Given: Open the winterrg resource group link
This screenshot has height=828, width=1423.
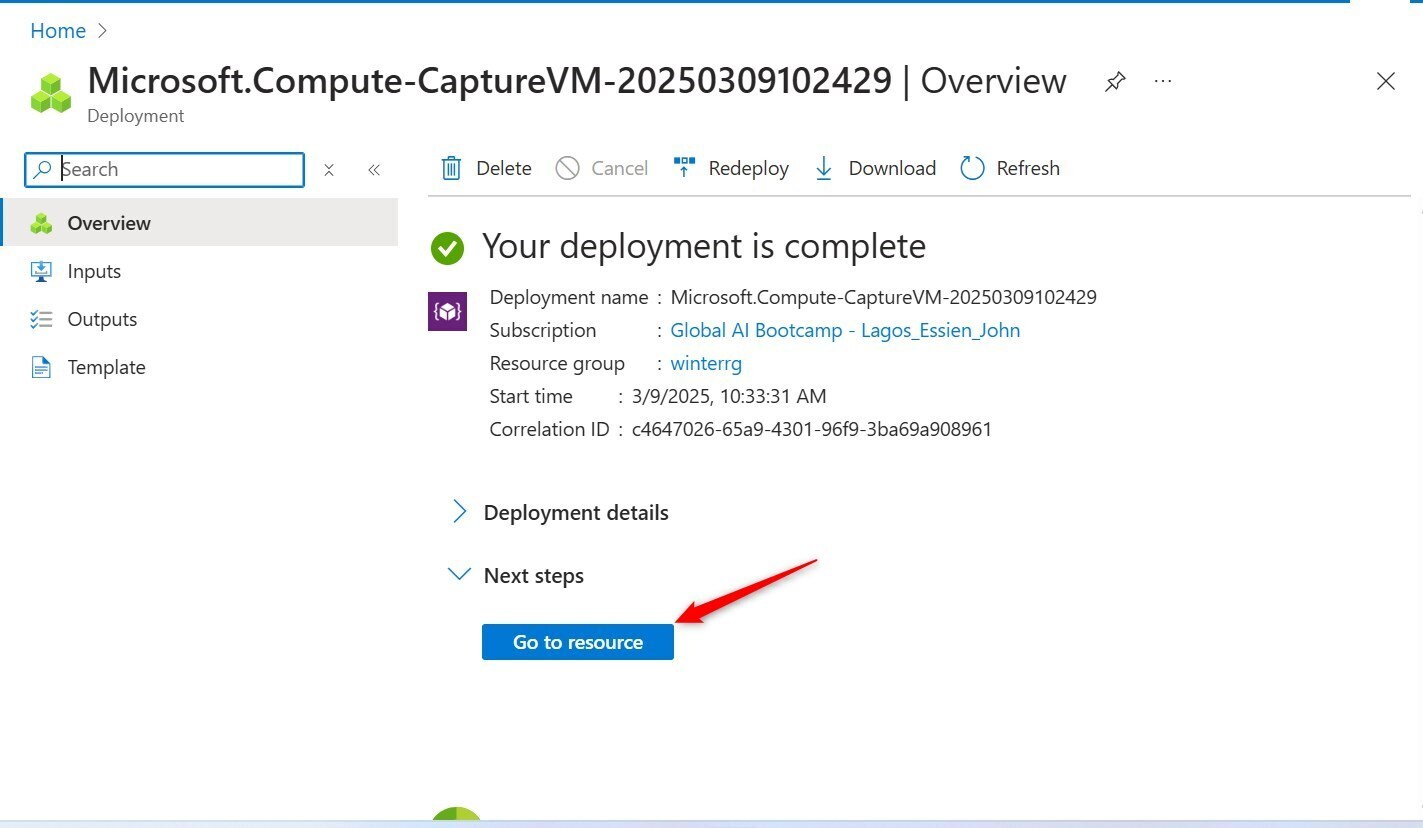Looking at the screenshot, I should click(x=706, y=363).
